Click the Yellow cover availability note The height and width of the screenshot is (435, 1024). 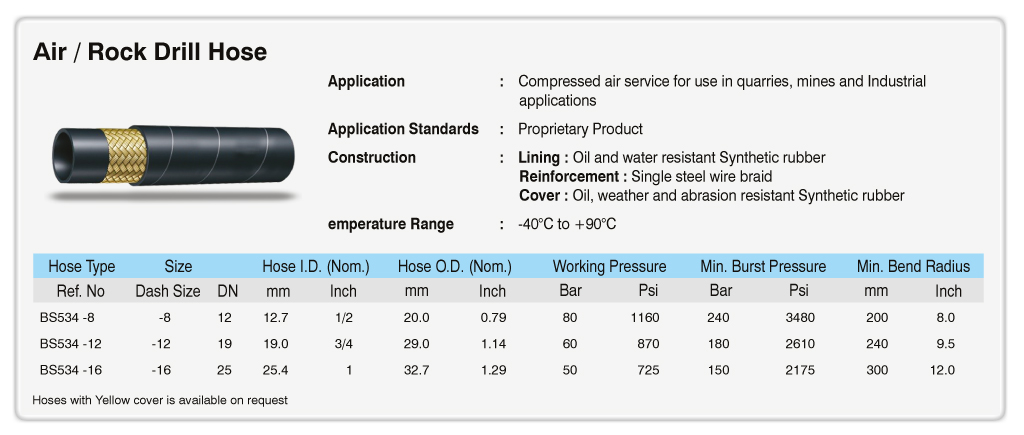(160, 400)
